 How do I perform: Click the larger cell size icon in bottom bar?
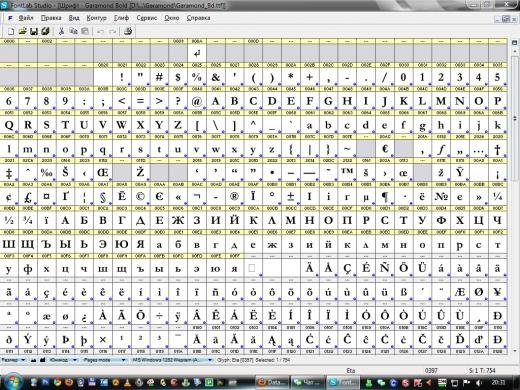[43, 360]
